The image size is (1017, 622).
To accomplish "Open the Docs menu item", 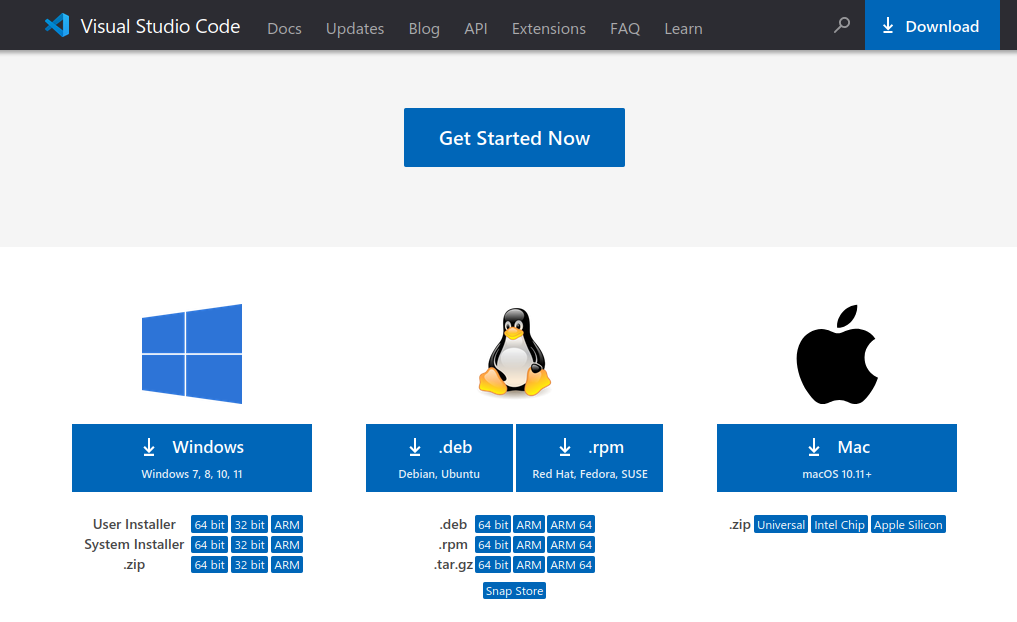I will coord(284,29).
